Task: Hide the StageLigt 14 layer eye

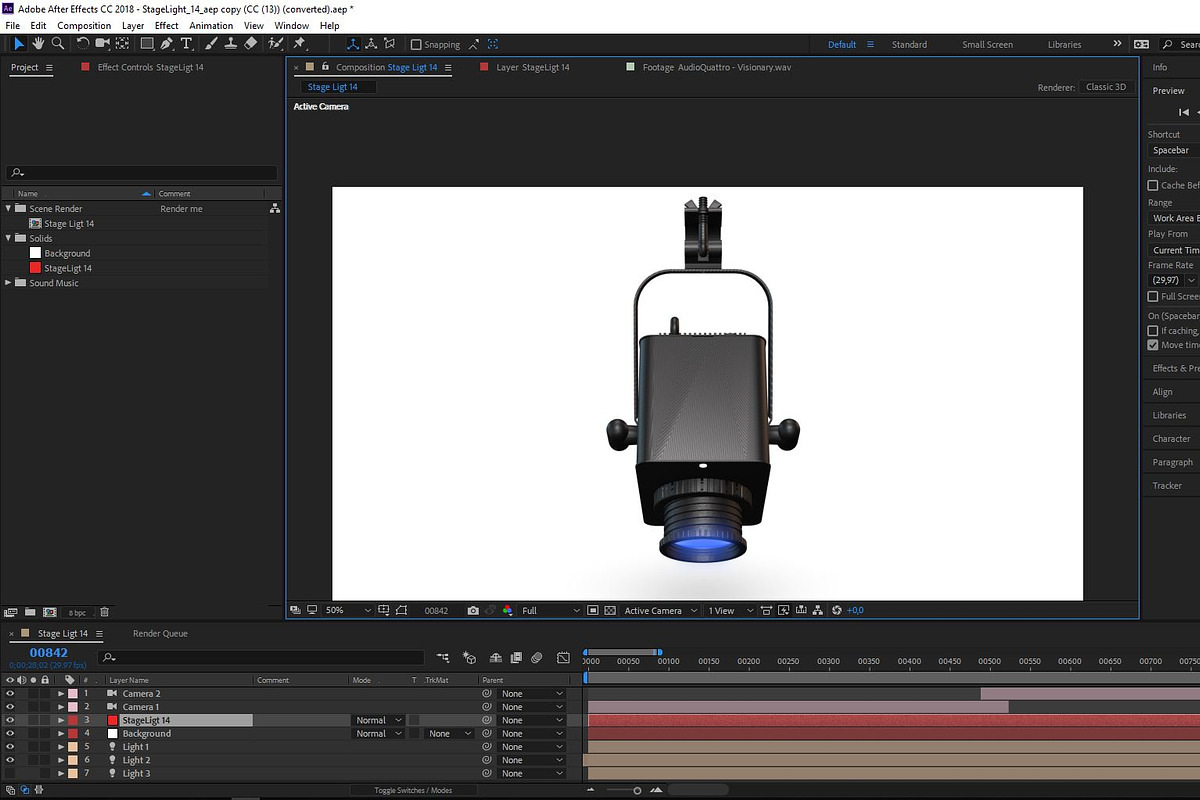Action: pos(9,720)
